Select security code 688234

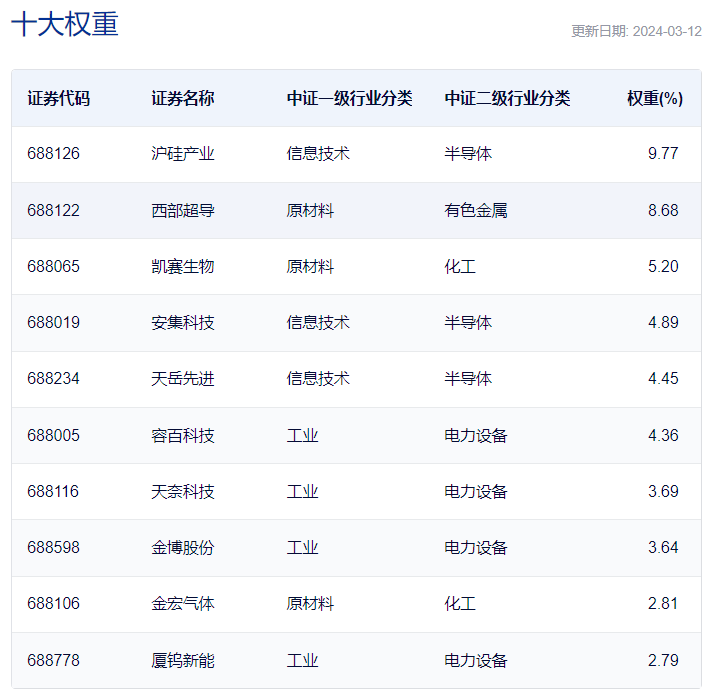click(53, 379)
